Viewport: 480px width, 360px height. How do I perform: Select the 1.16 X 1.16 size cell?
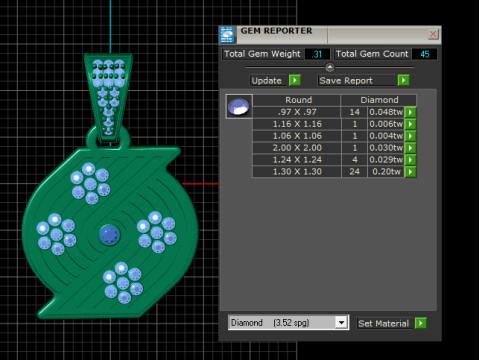(297, 124)
